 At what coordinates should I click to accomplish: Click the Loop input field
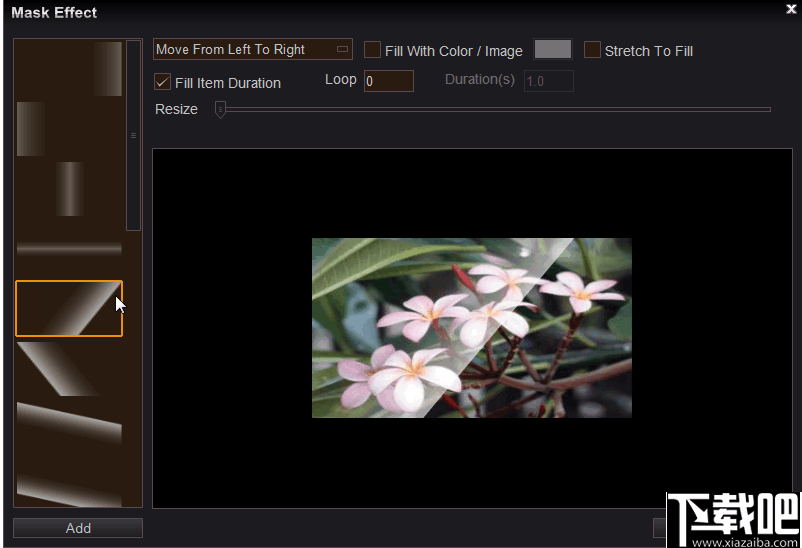pos(389,81)
